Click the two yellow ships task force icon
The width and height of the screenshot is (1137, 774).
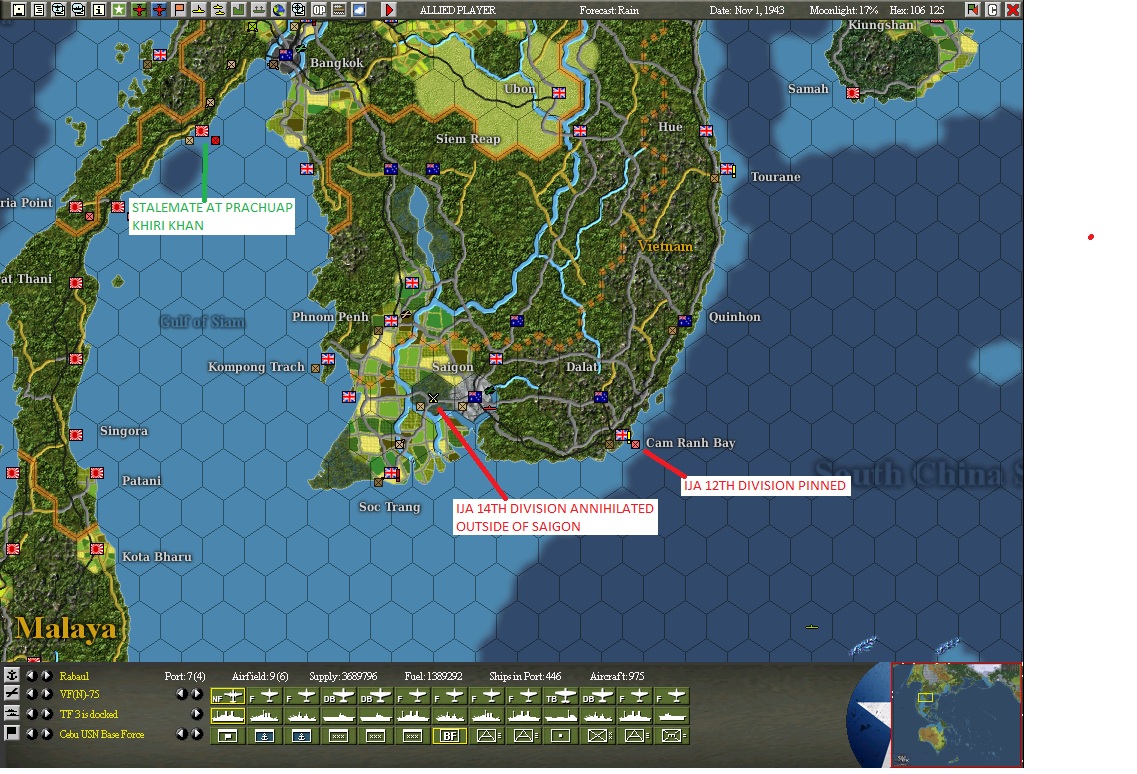pyautogui.click(x=218, y=9)
